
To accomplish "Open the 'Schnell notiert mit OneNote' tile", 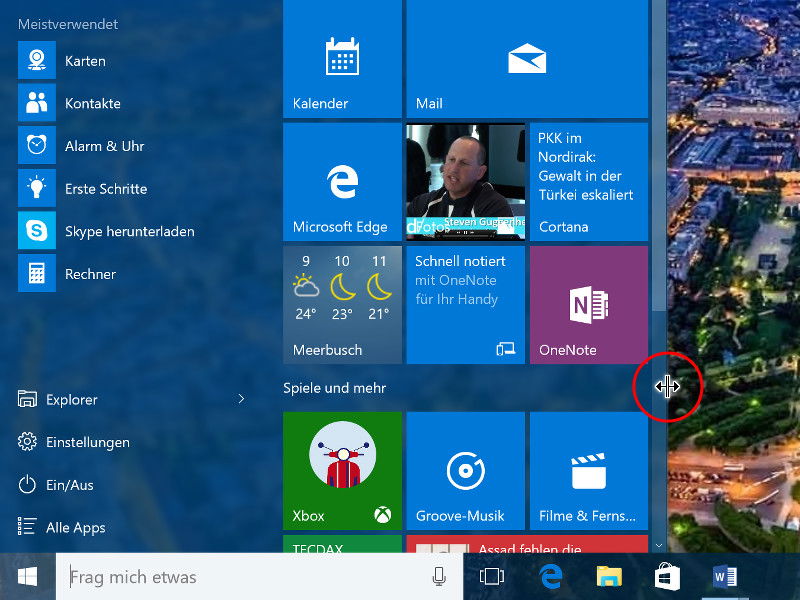I will 466,305.
